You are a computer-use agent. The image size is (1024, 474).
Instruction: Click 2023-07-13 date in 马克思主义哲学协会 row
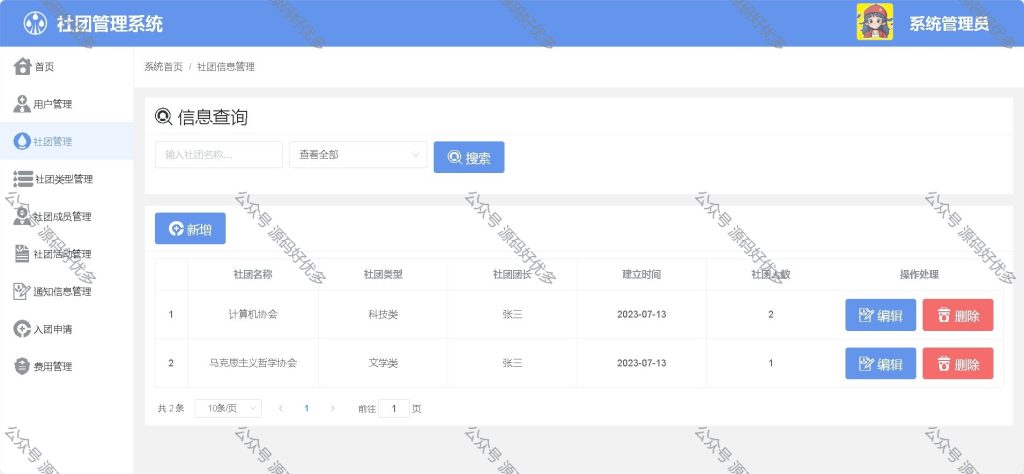(x=641, y=363)
